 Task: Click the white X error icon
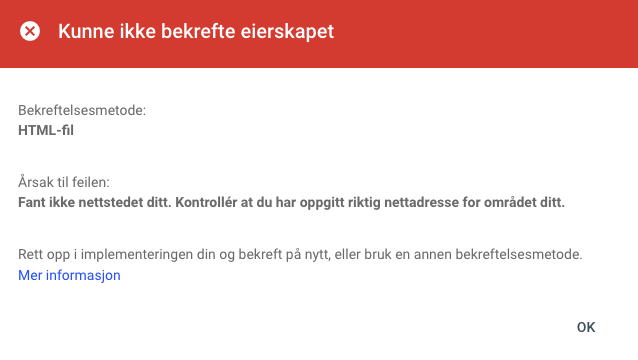point(30,31)
